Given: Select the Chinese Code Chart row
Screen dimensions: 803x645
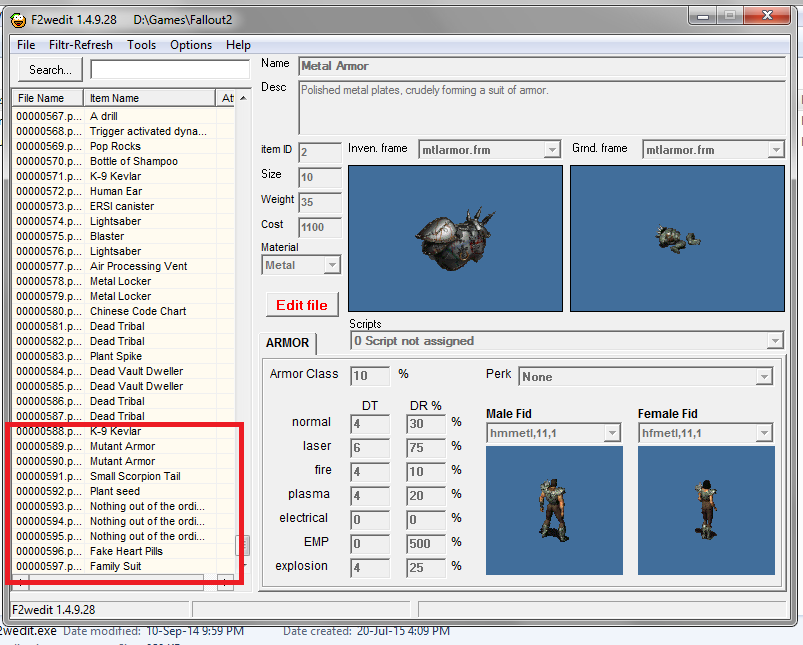Looking at the screenshot, I should click(x=123, y=311).
